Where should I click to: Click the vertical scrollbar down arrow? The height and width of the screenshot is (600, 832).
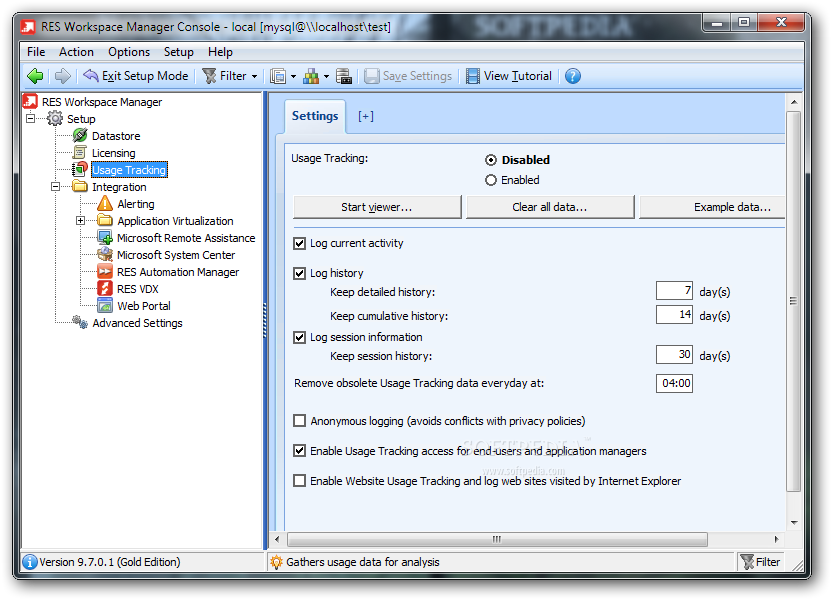tap(794, 523)
